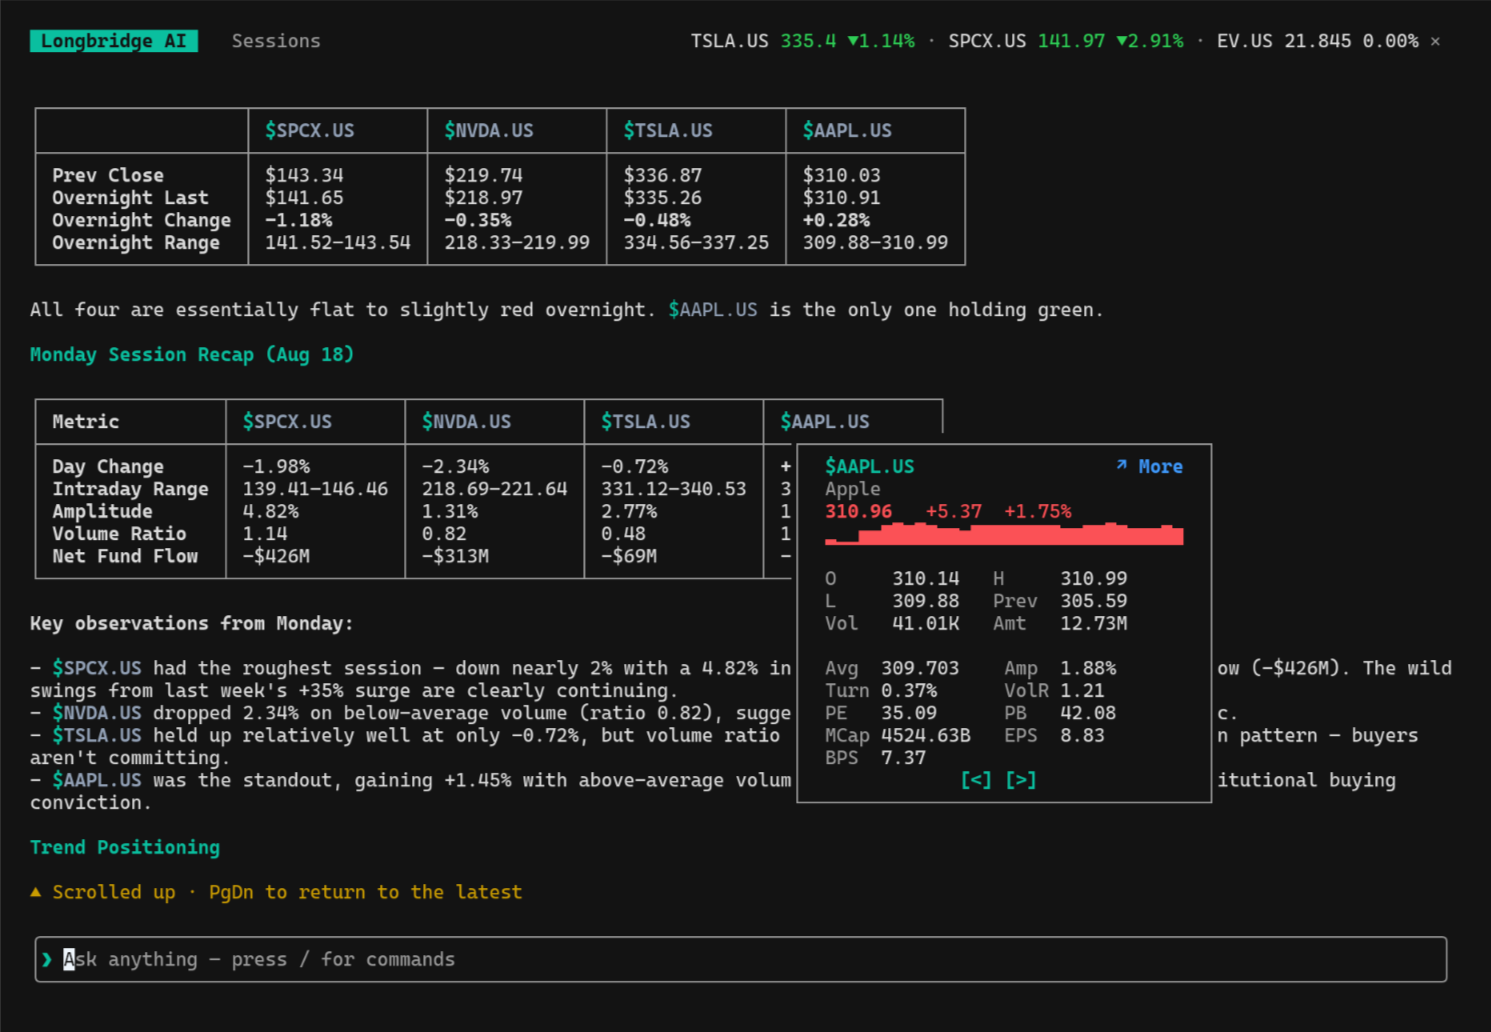The width and height of the screenshot is (1491, 1032).
Task: Click the 'Metric' column header
Action: point(86,422)
